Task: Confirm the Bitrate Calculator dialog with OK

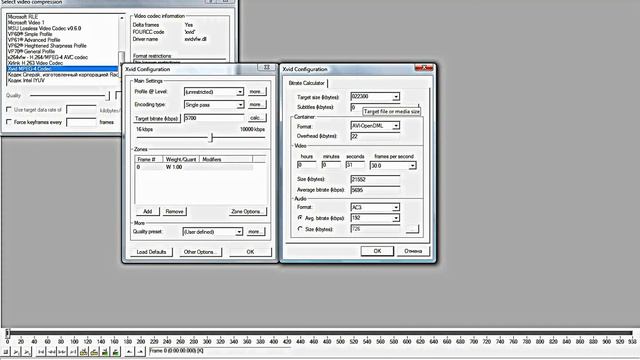Action: tap(377, 251)
